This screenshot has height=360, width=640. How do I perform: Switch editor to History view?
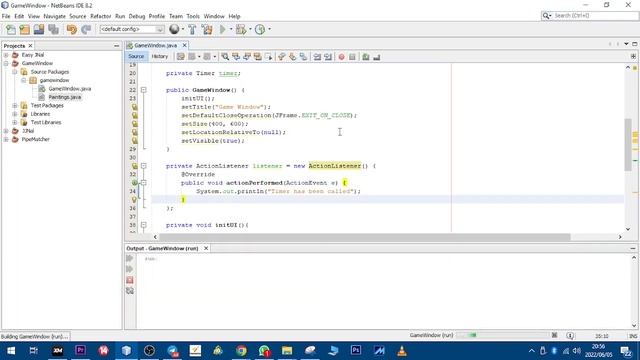[x=160, y=56]
